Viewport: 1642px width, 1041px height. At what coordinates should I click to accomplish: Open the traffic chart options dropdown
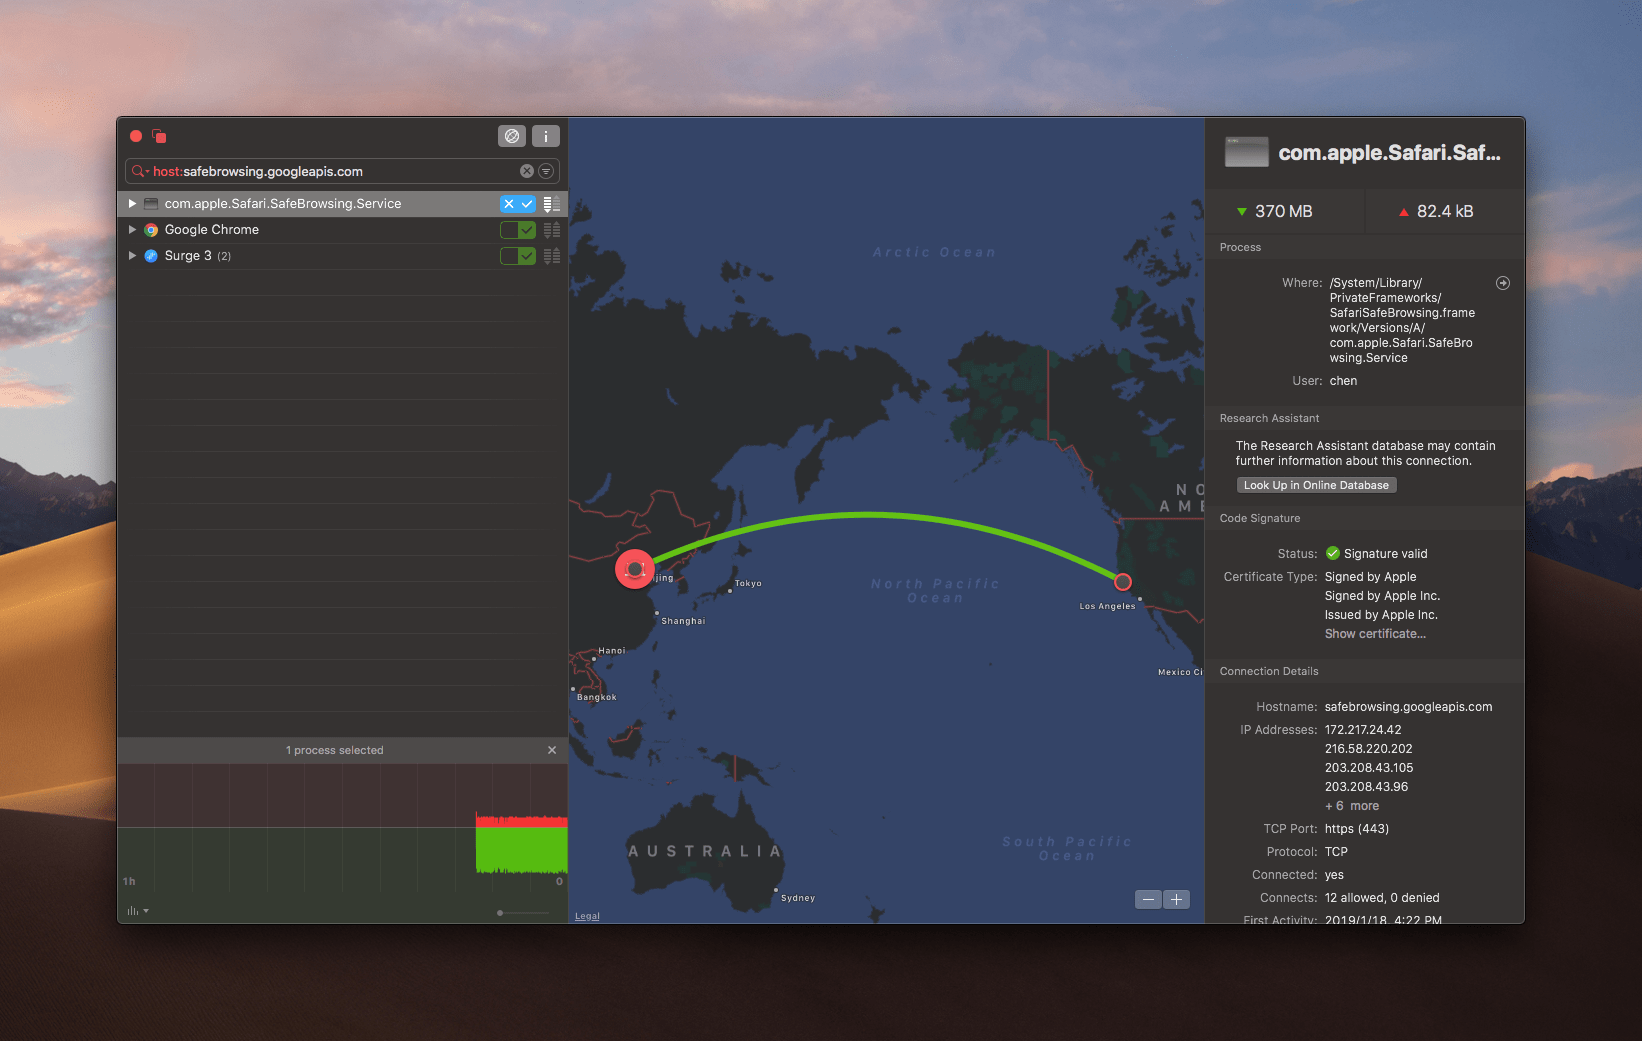click(138, 911)
